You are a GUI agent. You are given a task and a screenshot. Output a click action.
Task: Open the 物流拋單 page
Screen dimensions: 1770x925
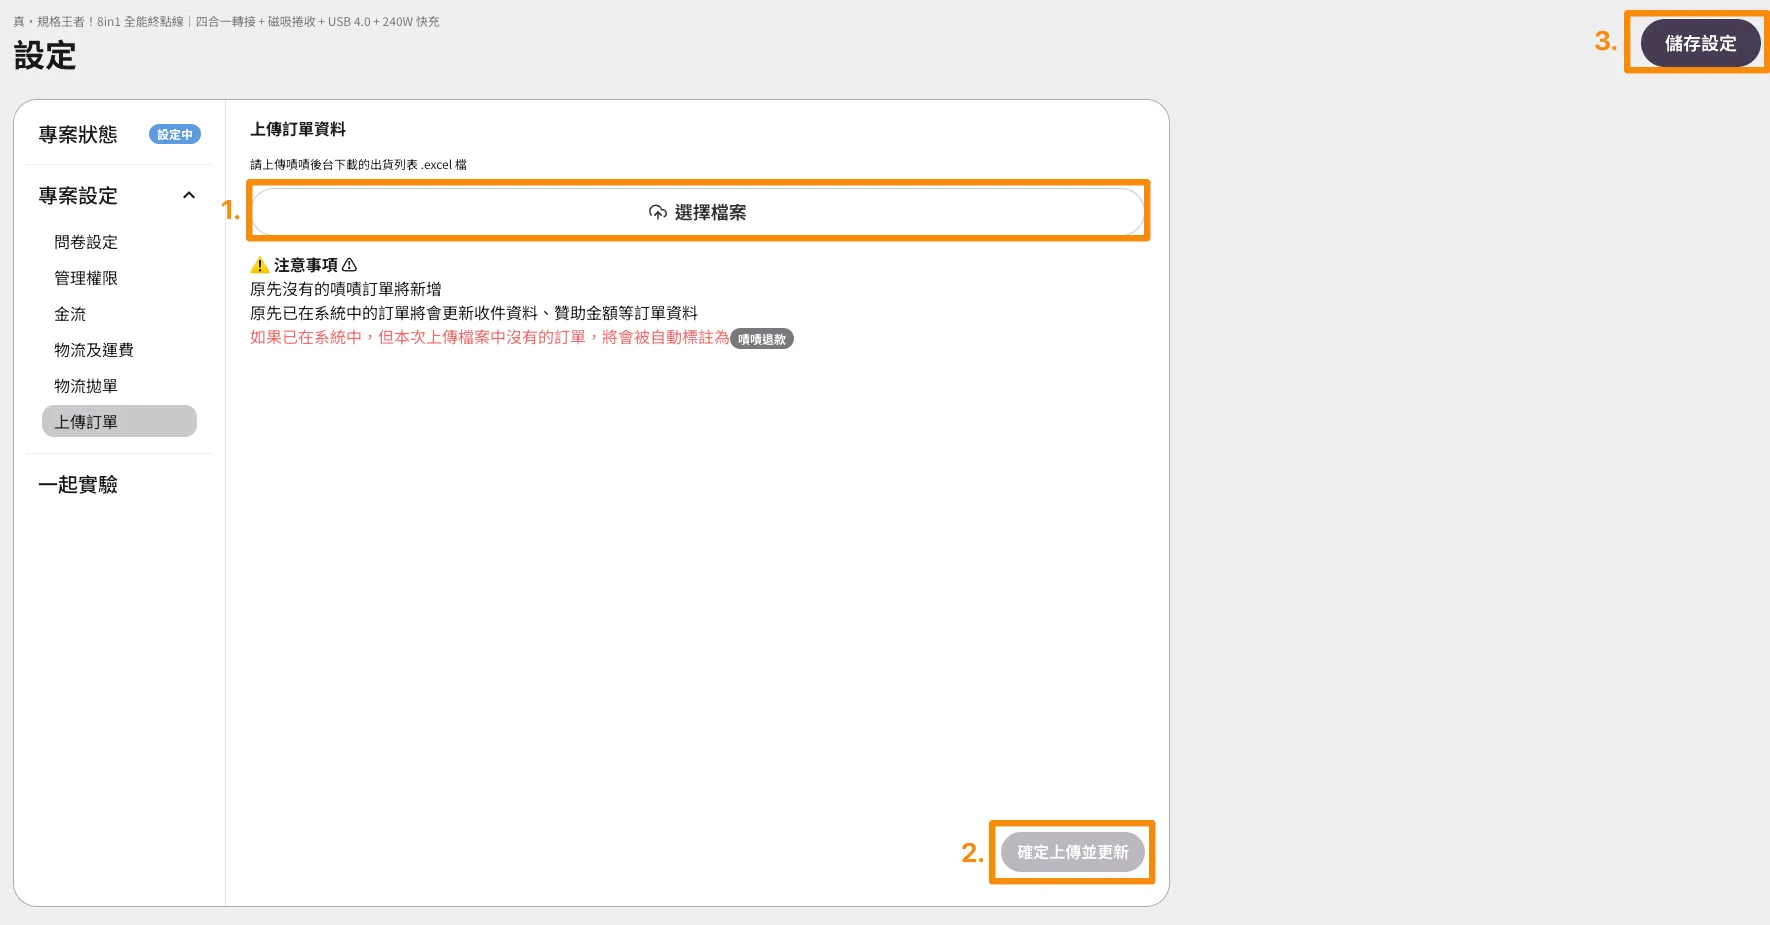86,386
